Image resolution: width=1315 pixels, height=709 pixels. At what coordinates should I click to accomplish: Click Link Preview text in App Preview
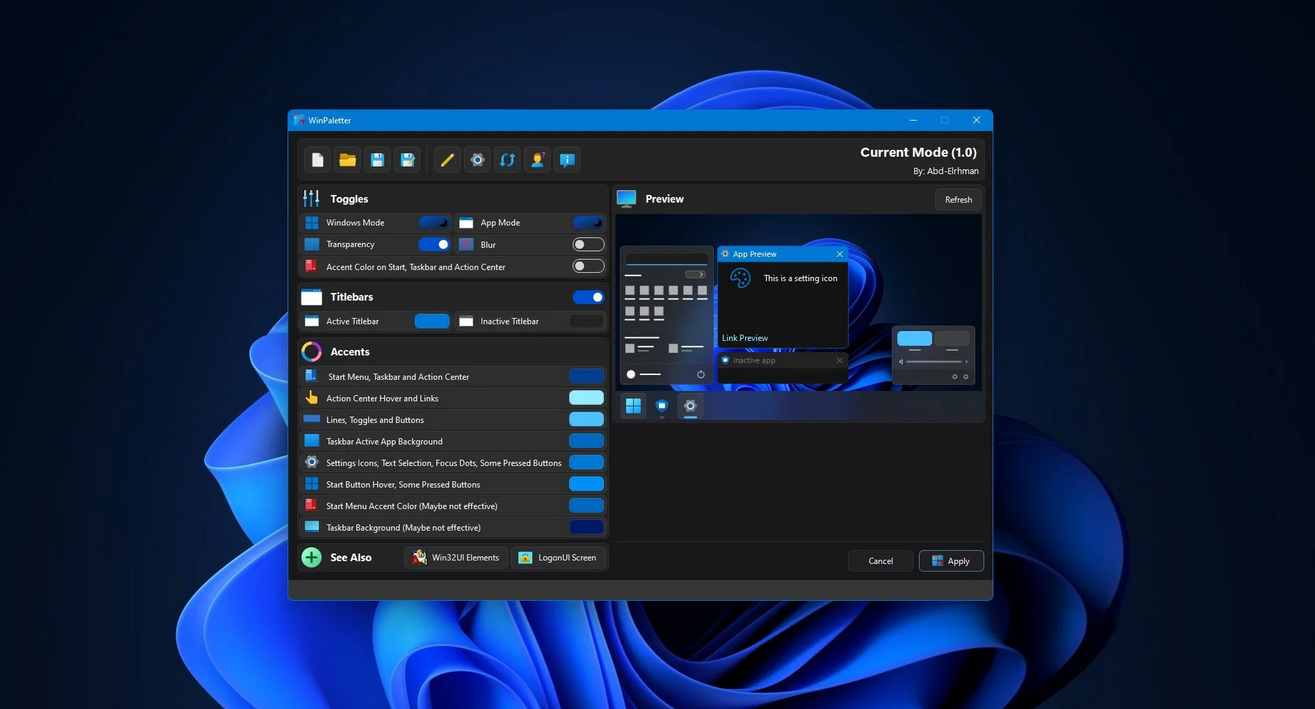click(745, 338)
